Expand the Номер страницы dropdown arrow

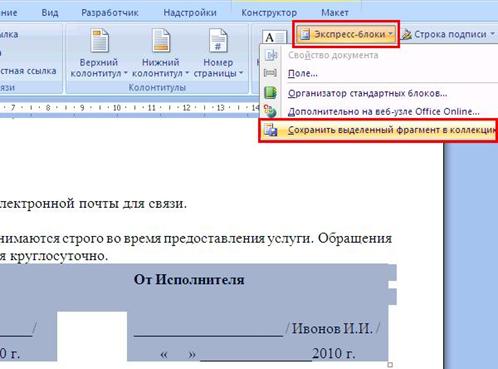[241, 73]
